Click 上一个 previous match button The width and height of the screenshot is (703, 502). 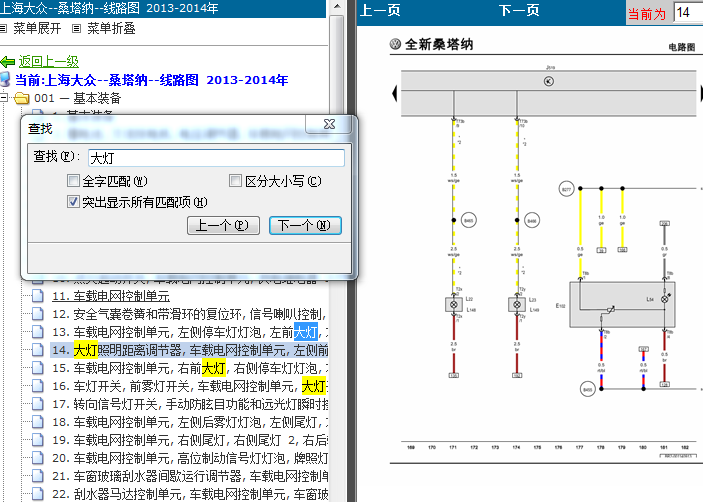(x=223, y=225)
